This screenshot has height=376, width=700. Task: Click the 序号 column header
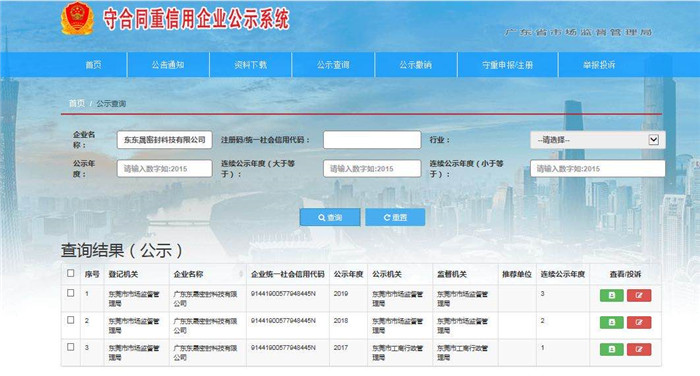pos(92,274)
